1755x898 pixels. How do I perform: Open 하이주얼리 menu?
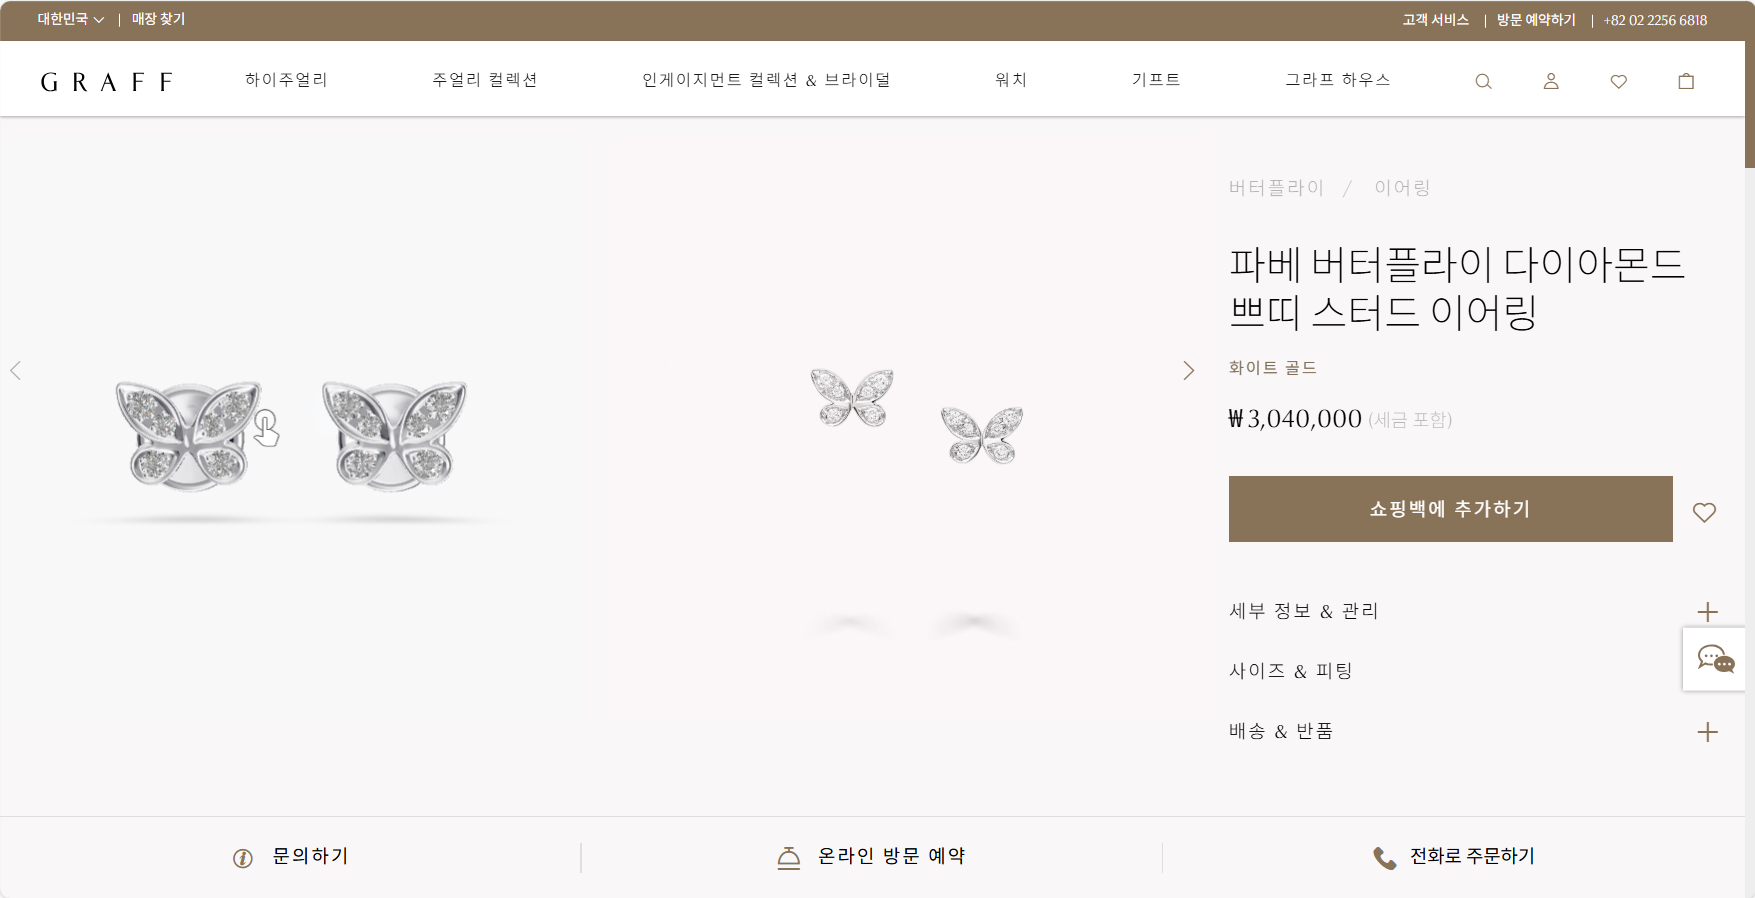tap(287, 80)
